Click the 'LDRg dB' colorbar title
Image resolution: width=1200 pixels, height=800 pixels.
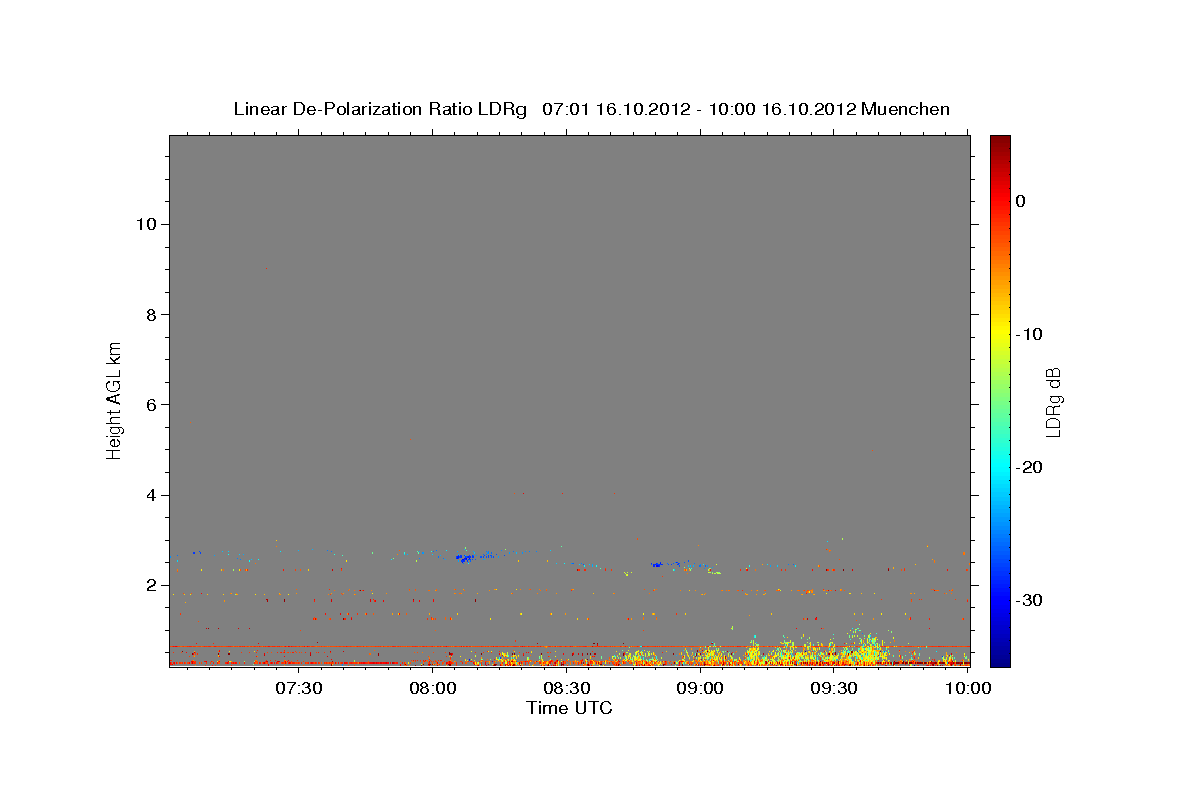click(1053, 401)
